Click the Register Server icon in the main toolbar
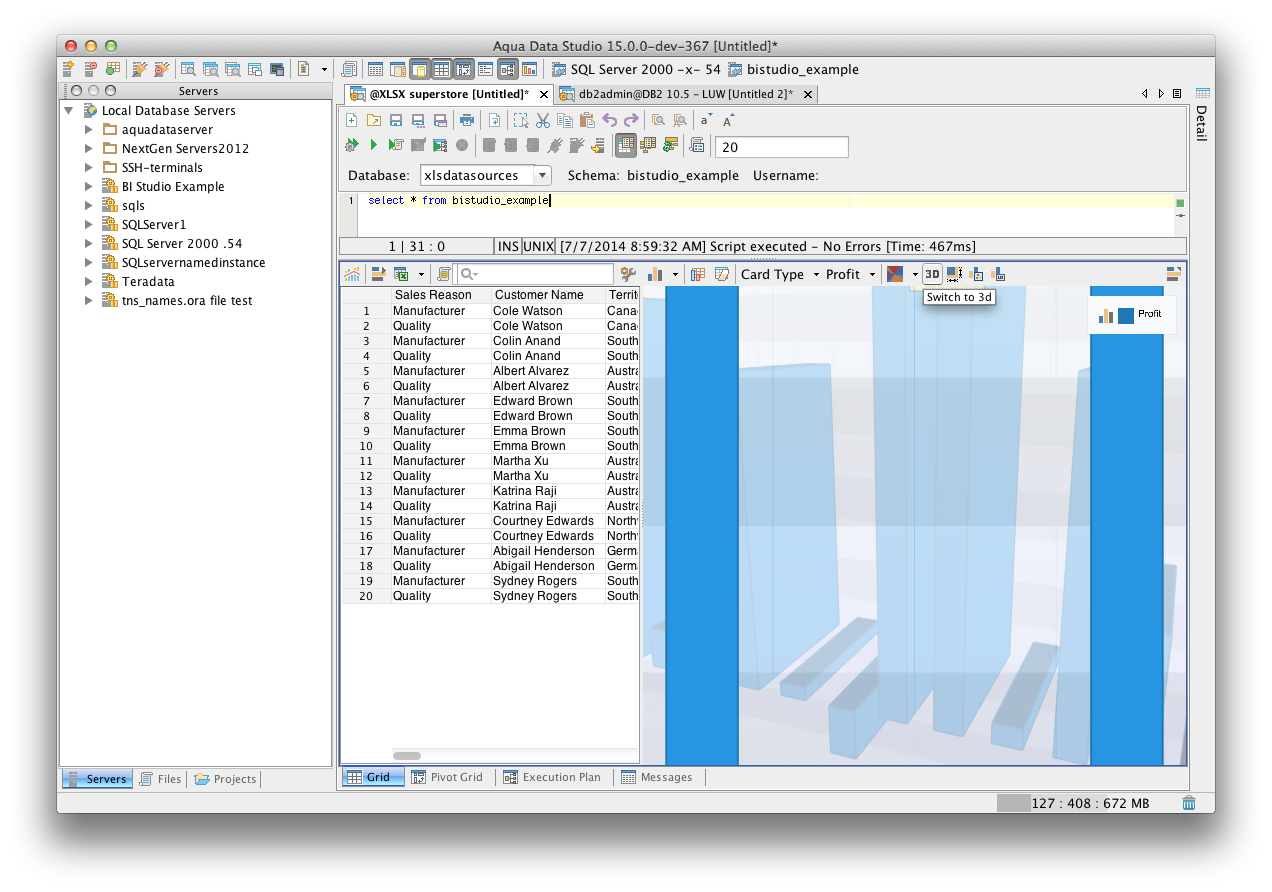 (x=69, y=69)
